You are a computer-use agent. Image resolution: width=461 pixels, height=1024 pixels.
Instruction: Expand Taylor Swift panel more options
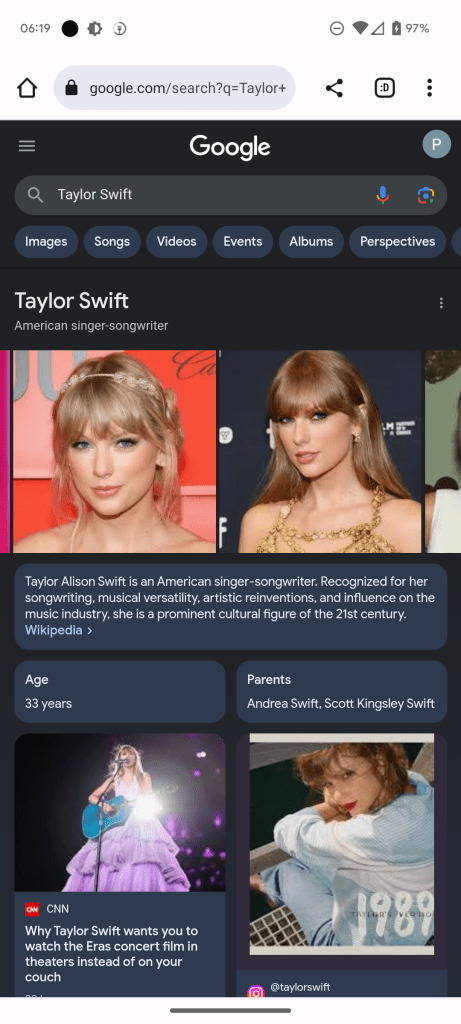[x=441, y=303]
